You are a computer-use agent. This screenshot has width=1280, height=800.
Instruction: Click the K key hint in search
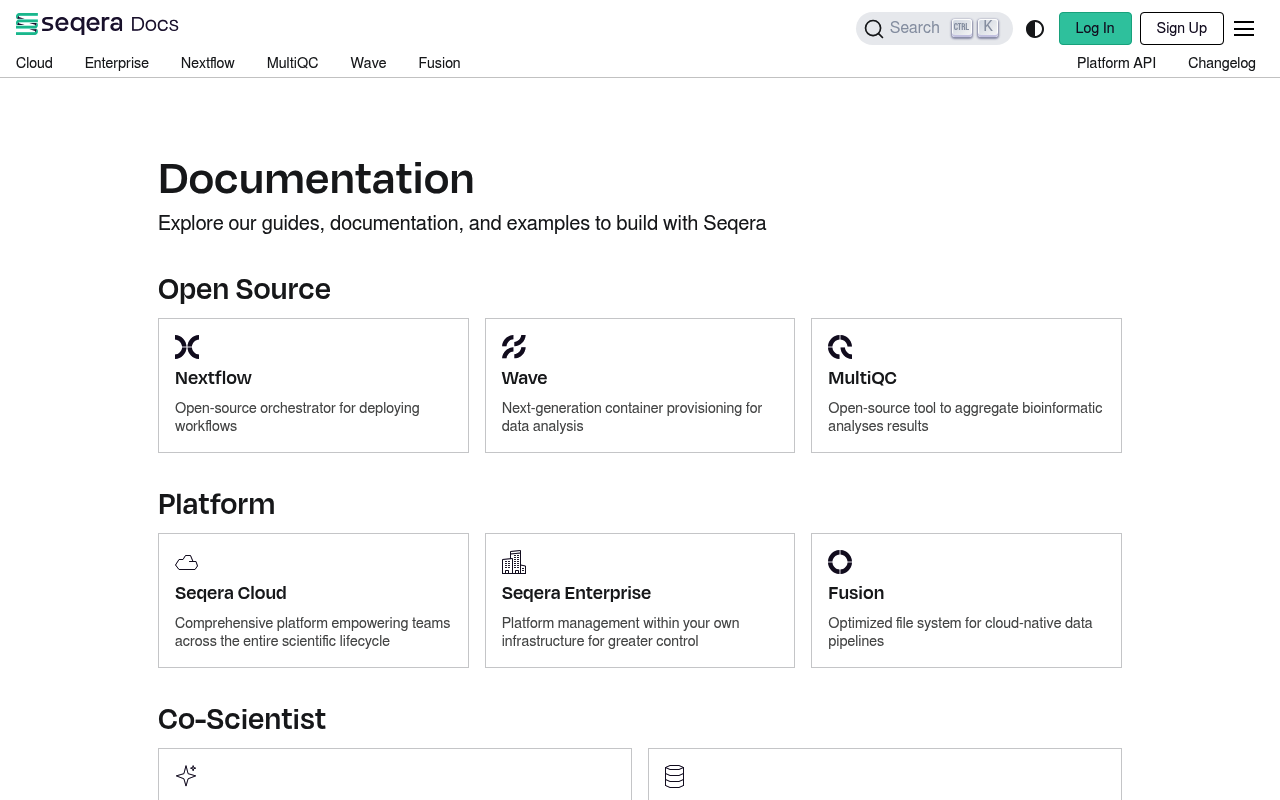988,28
